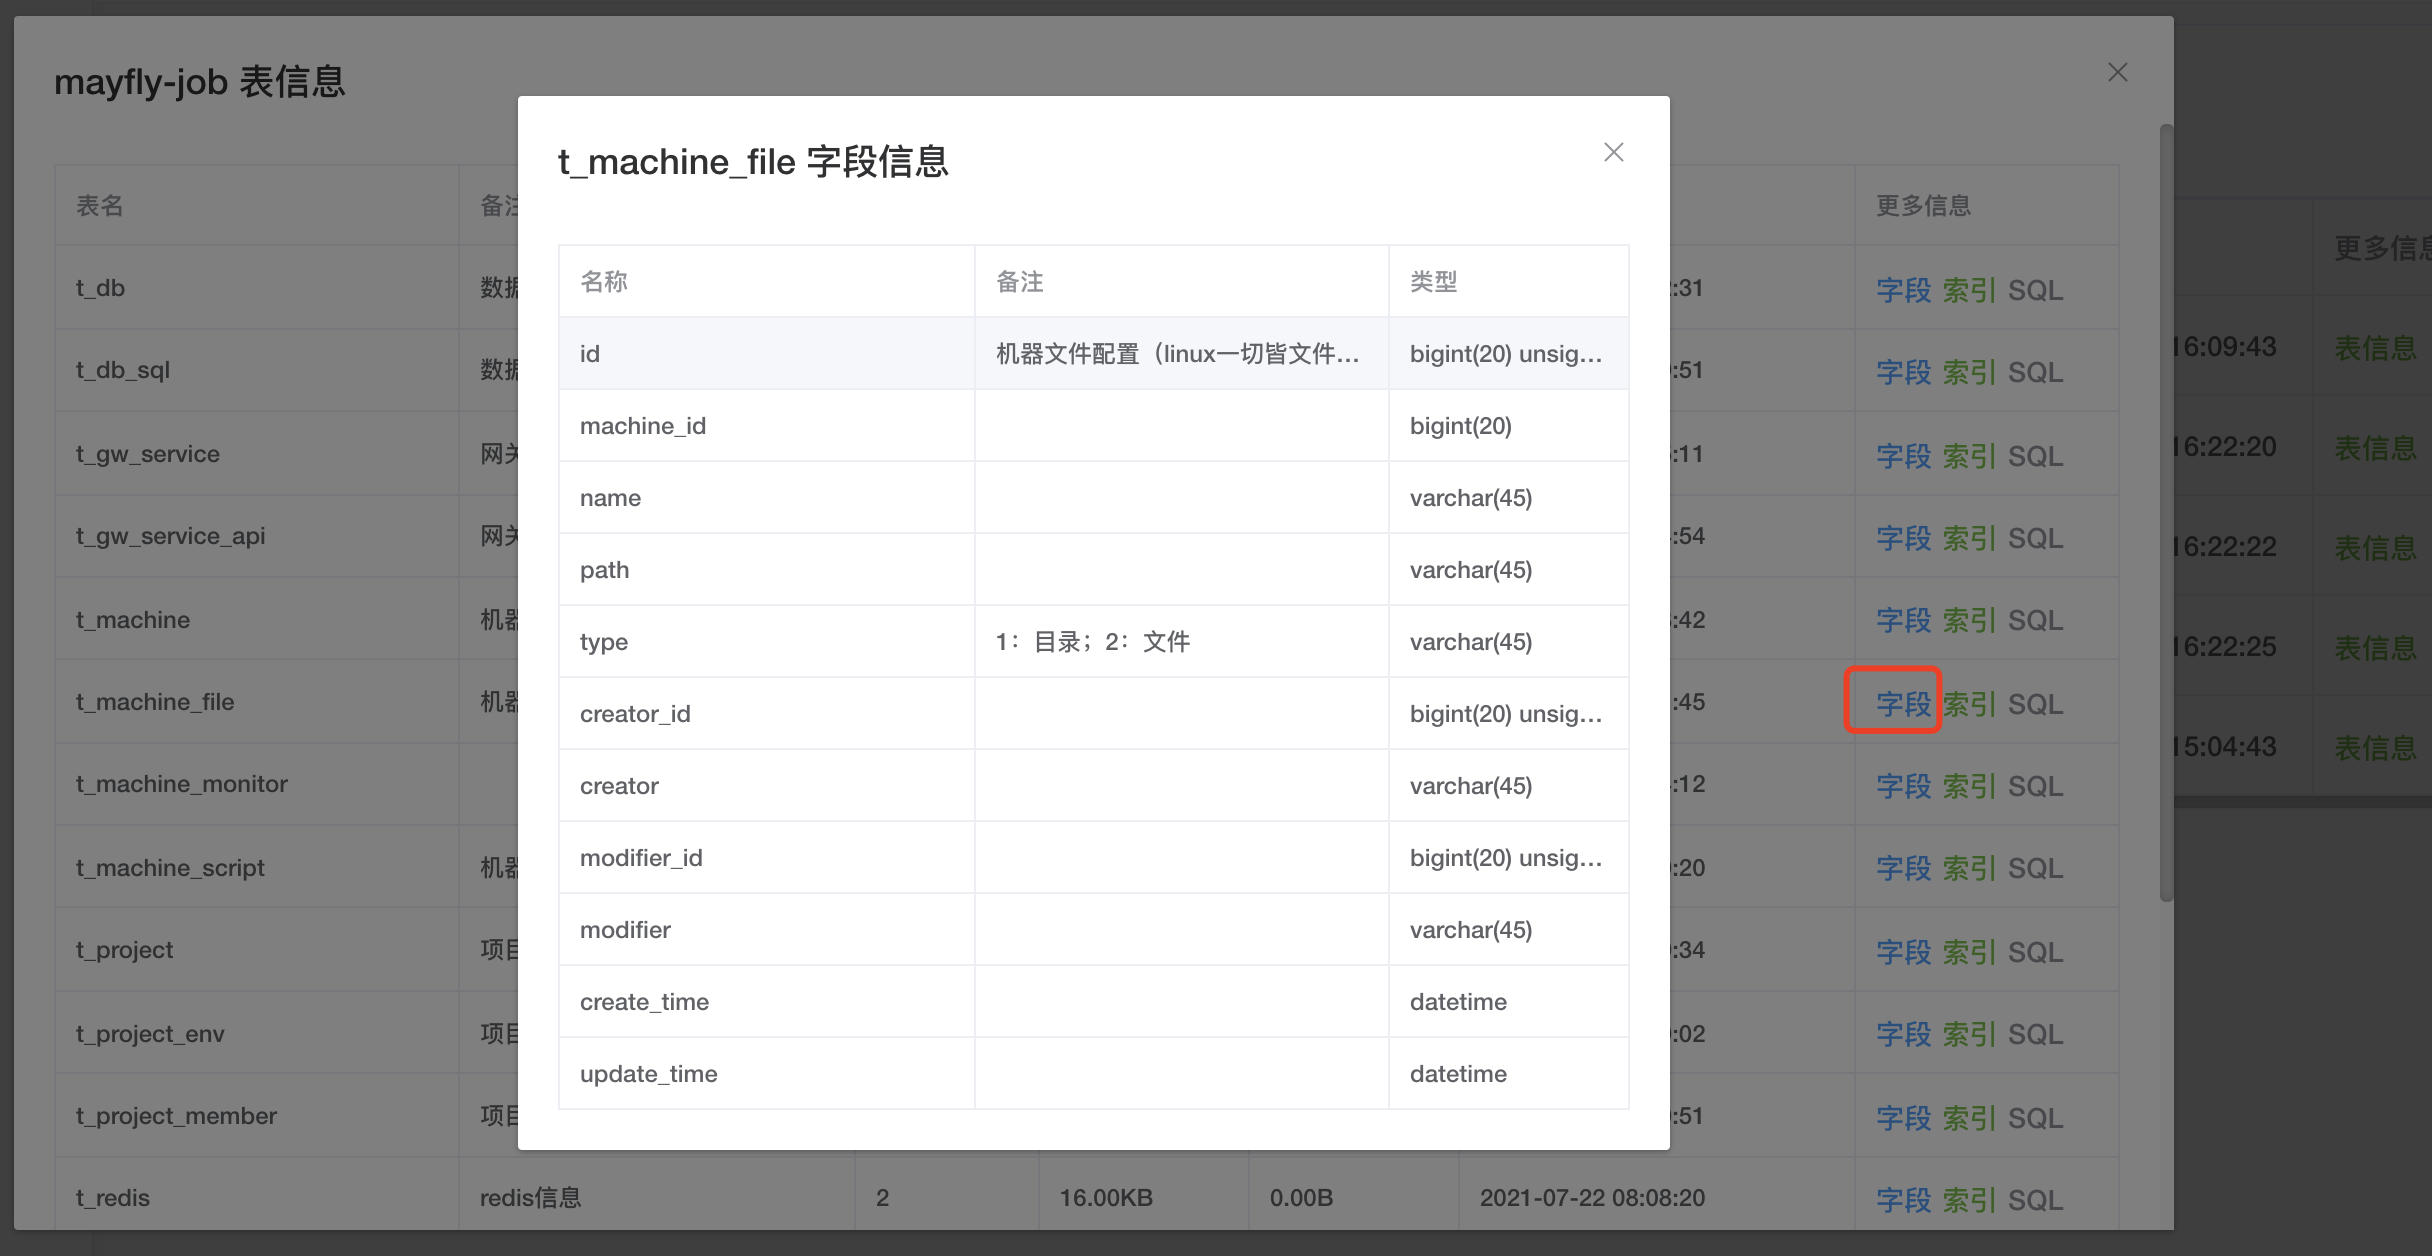Select the create_time field name

(x=644, y=1002)
